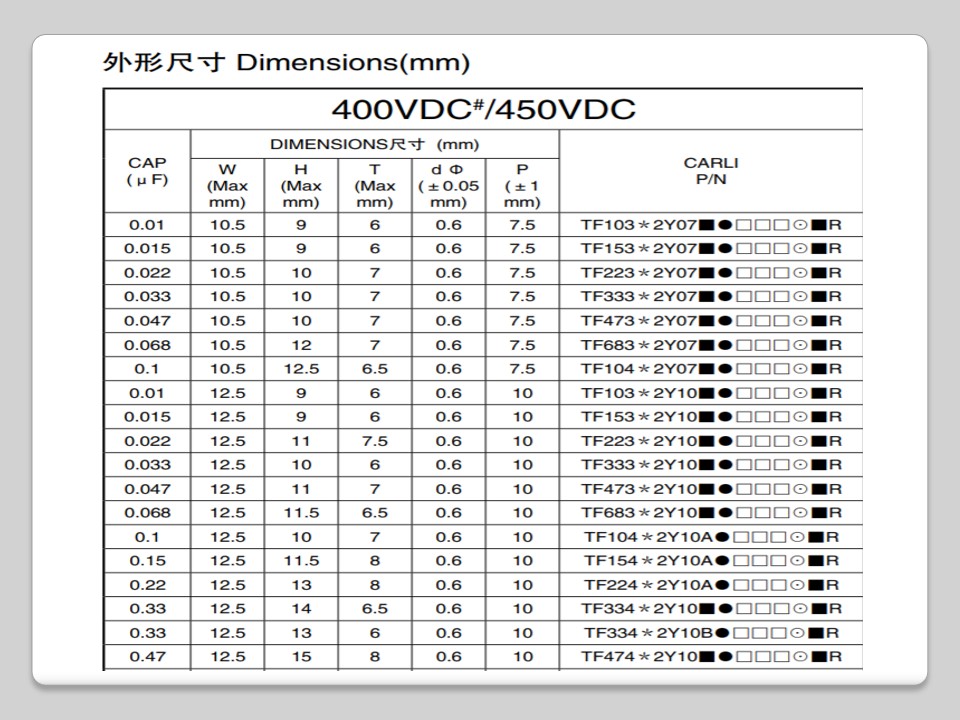The width and height of the screenshot is (960, 720).
Task: Click the title '外形尺寸 Dimensions(mm)'
Action: point(286,63)
